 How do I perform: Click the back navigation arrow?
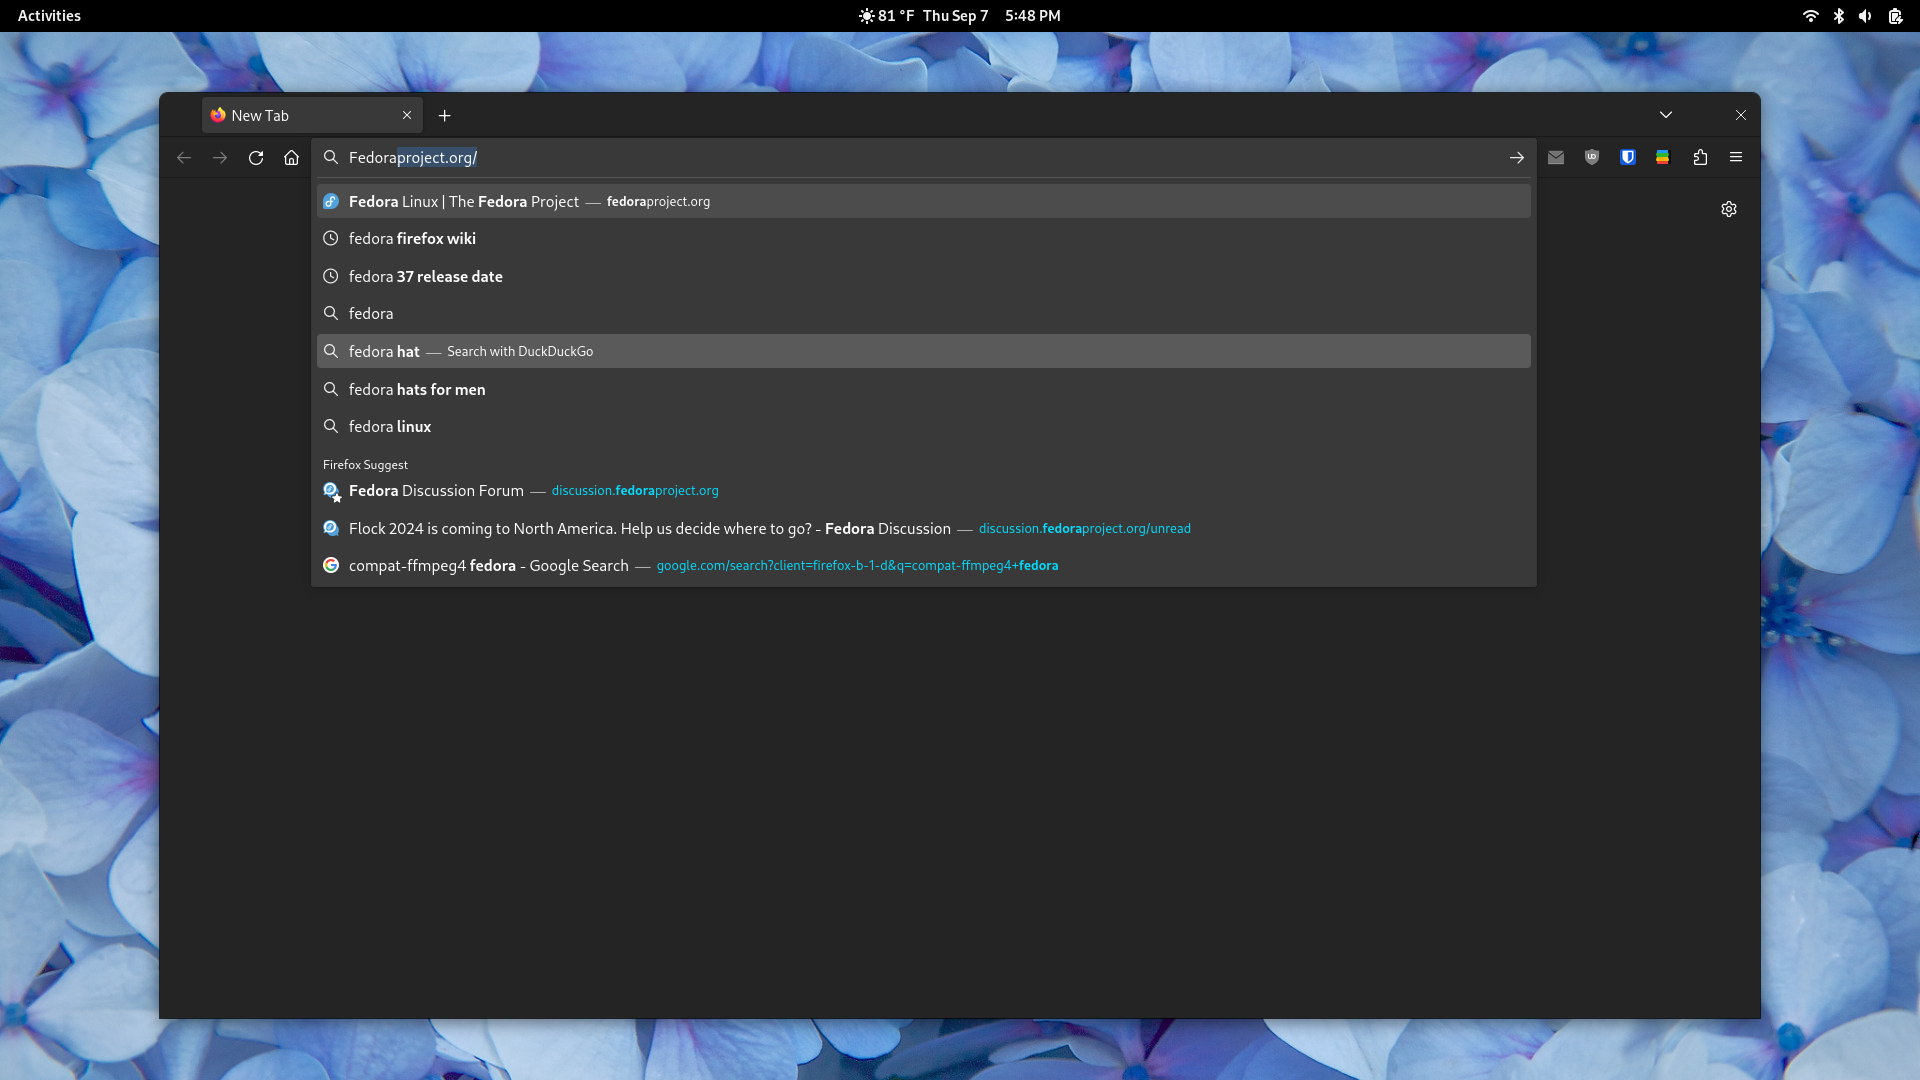(184, 158)
